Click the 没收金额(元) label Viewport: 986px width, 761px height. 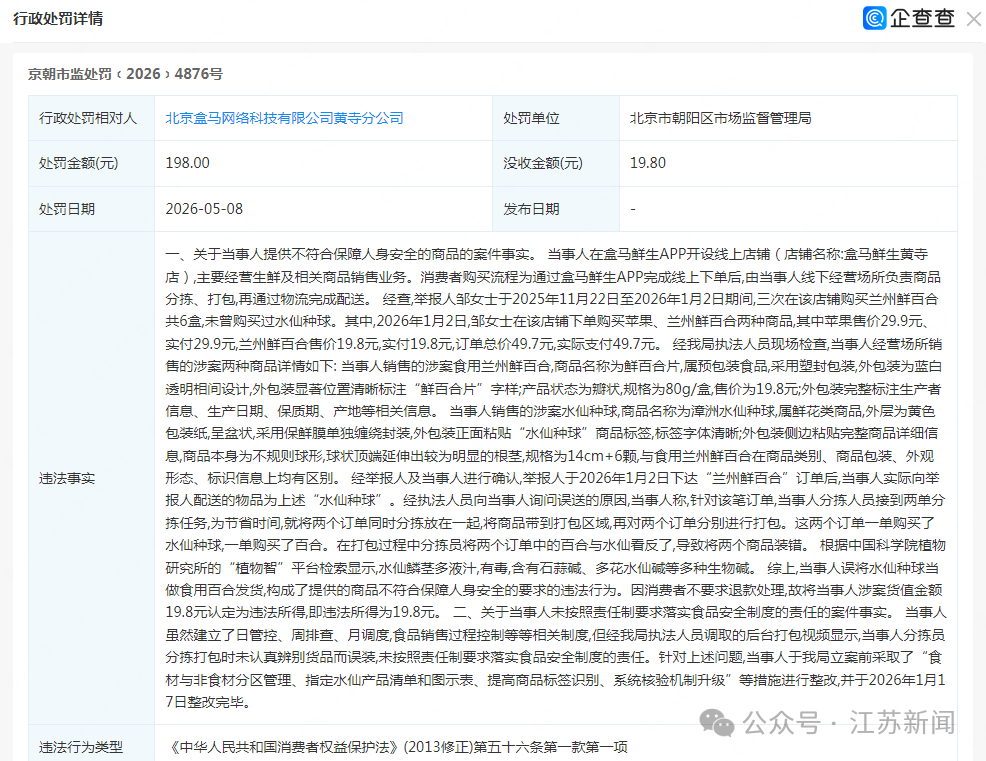543,164
